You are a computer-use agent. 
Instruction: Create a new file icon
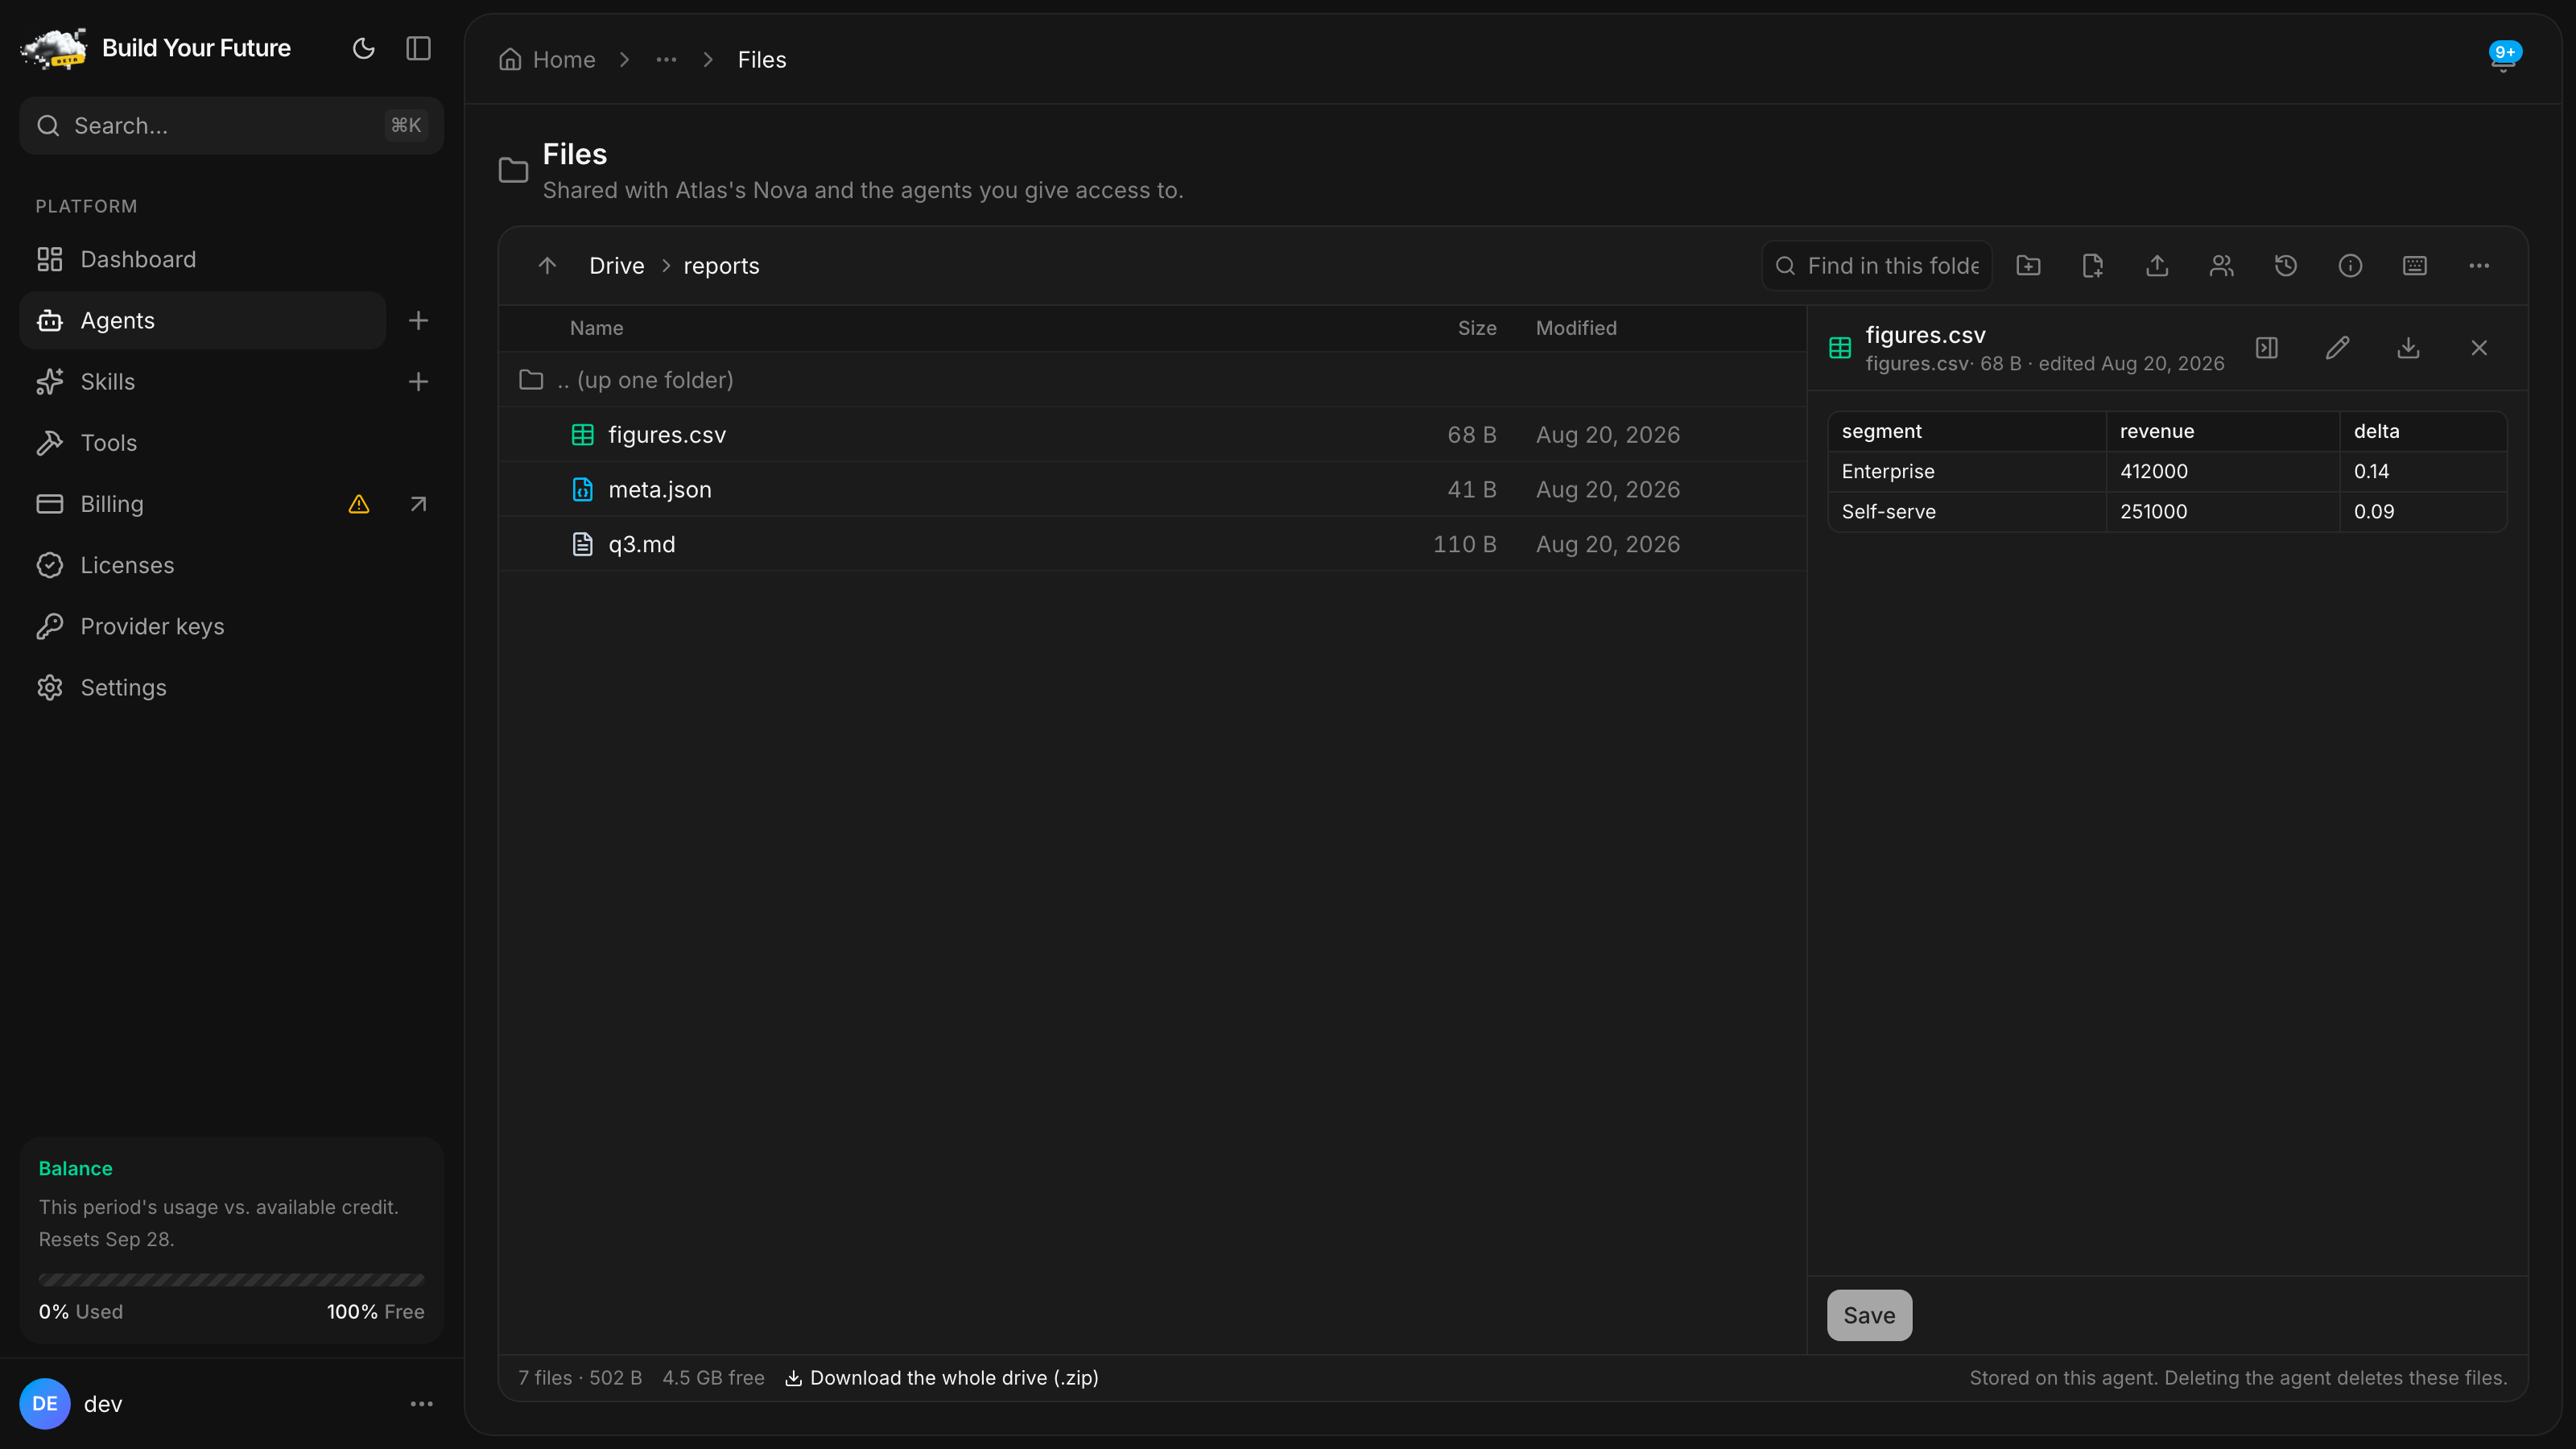pos(2092,265)
